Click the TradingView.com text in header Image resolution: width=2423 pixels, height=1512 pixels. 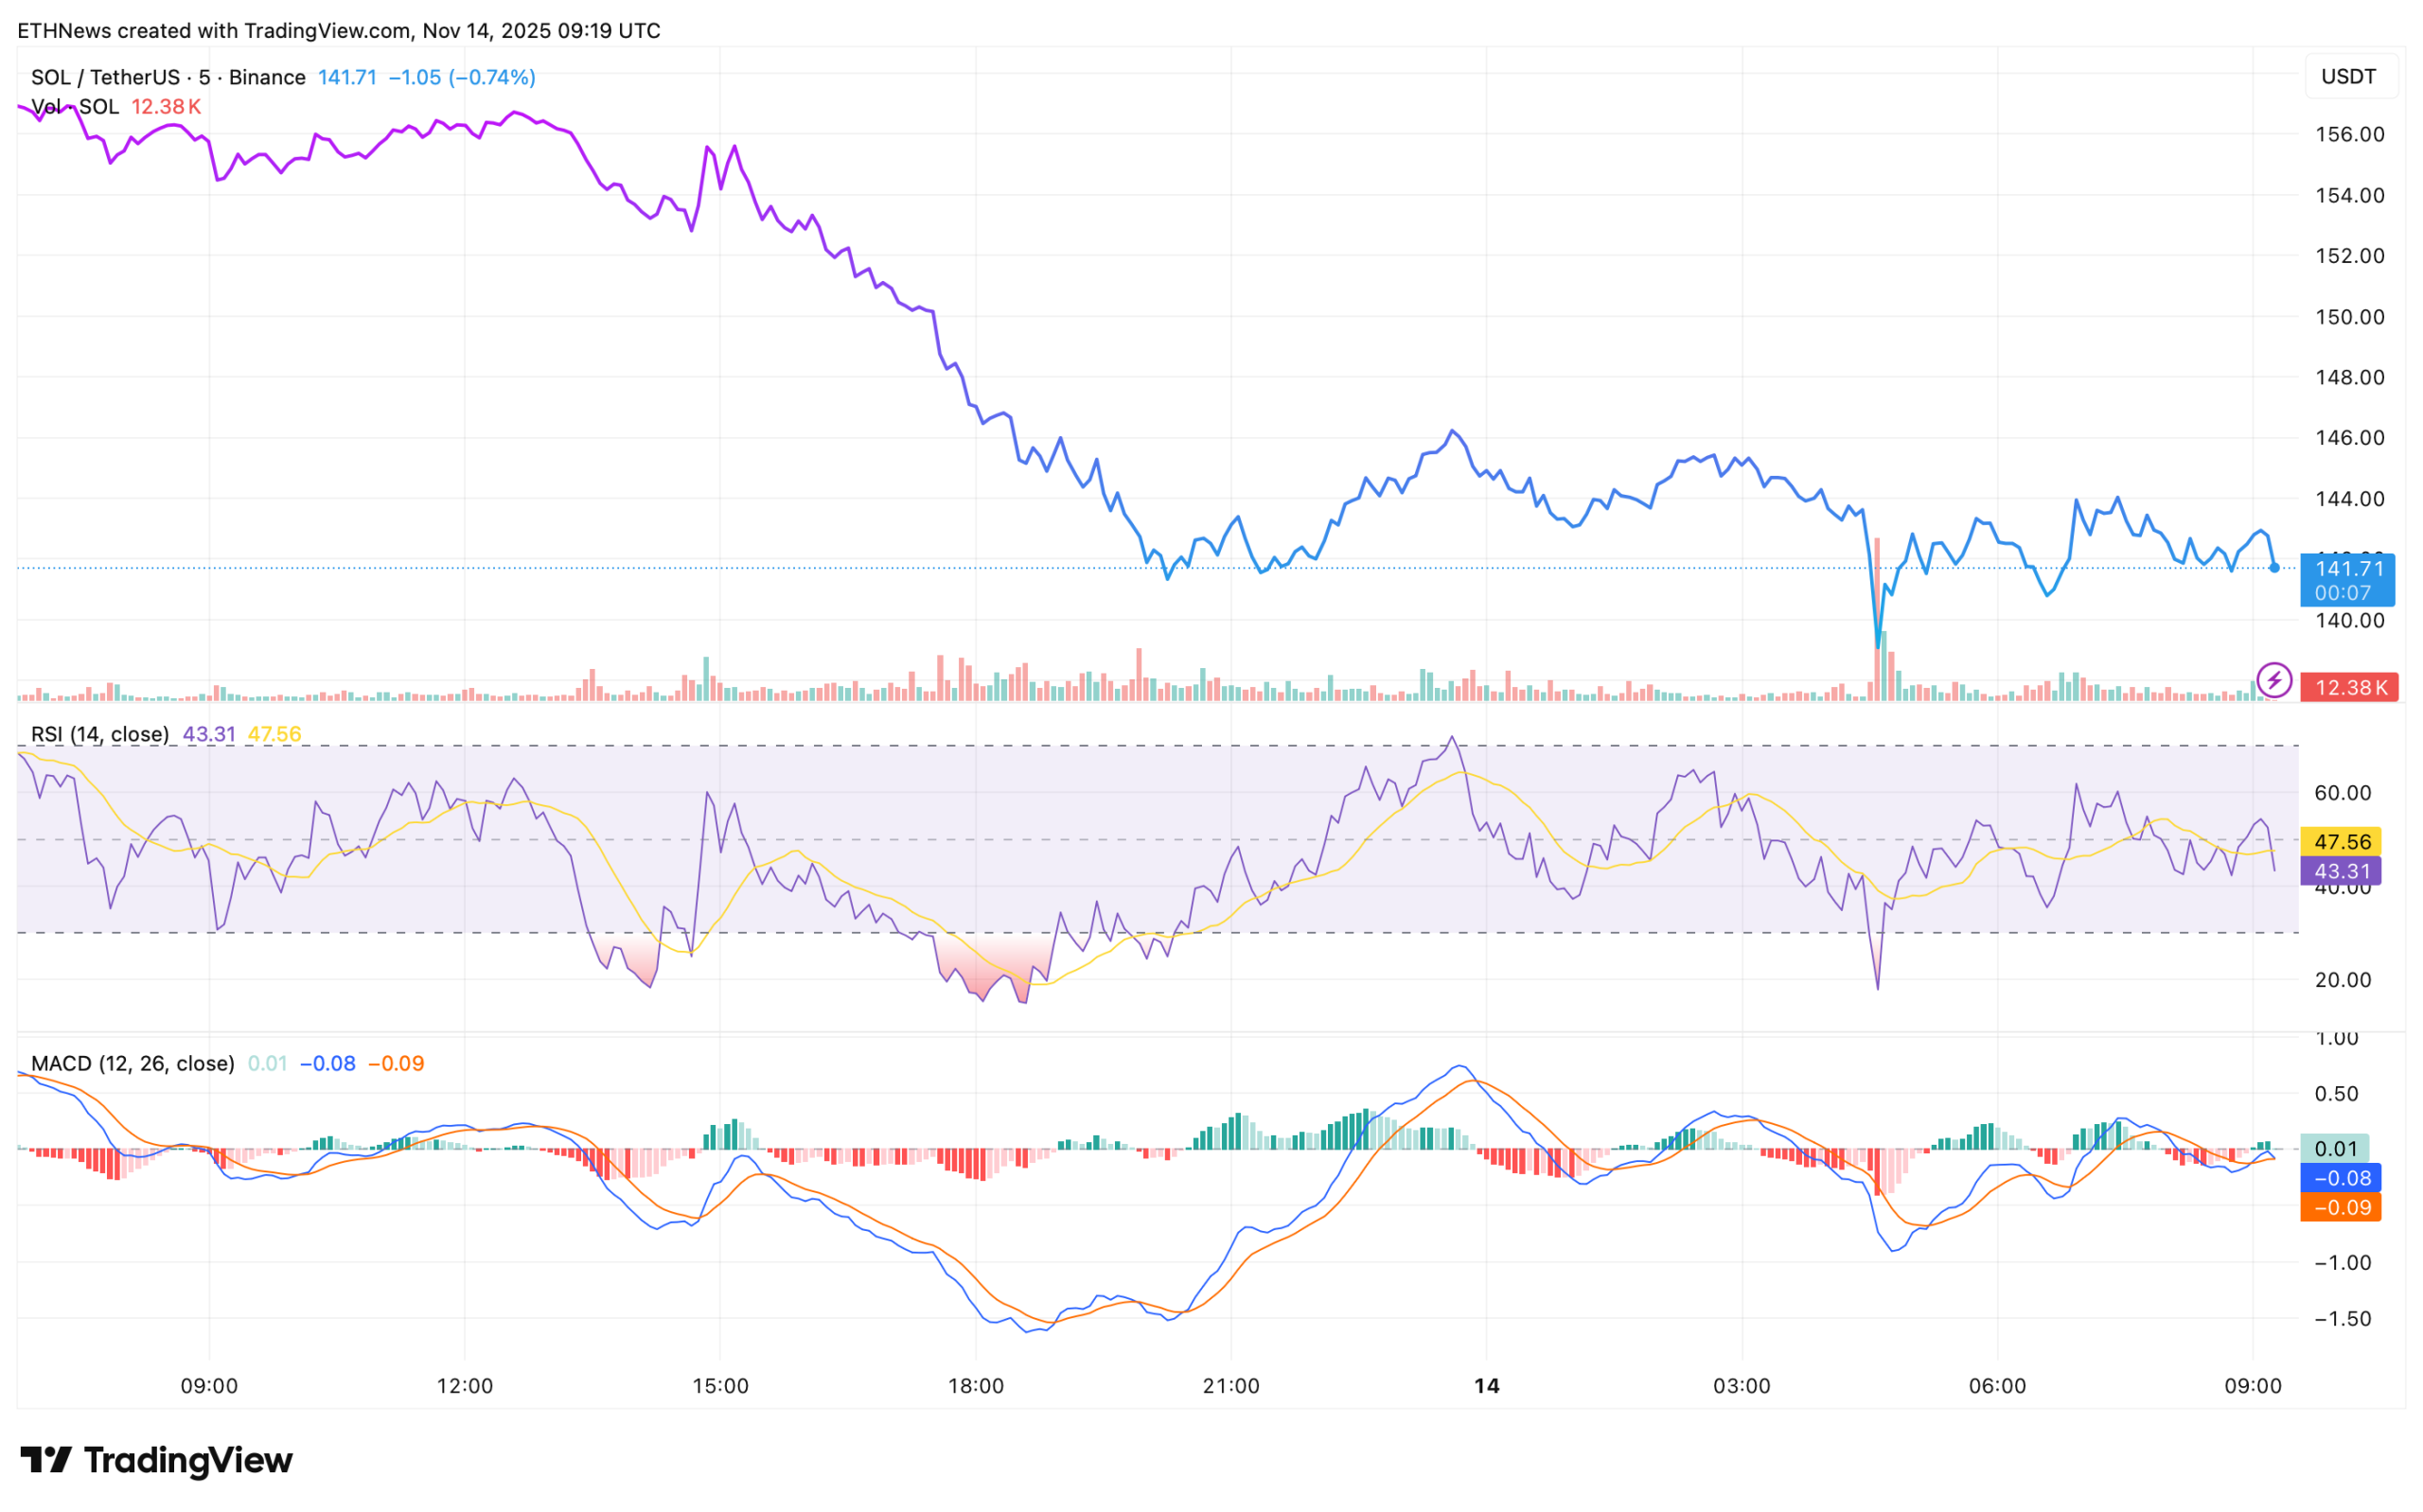click(x=328, y=31)
